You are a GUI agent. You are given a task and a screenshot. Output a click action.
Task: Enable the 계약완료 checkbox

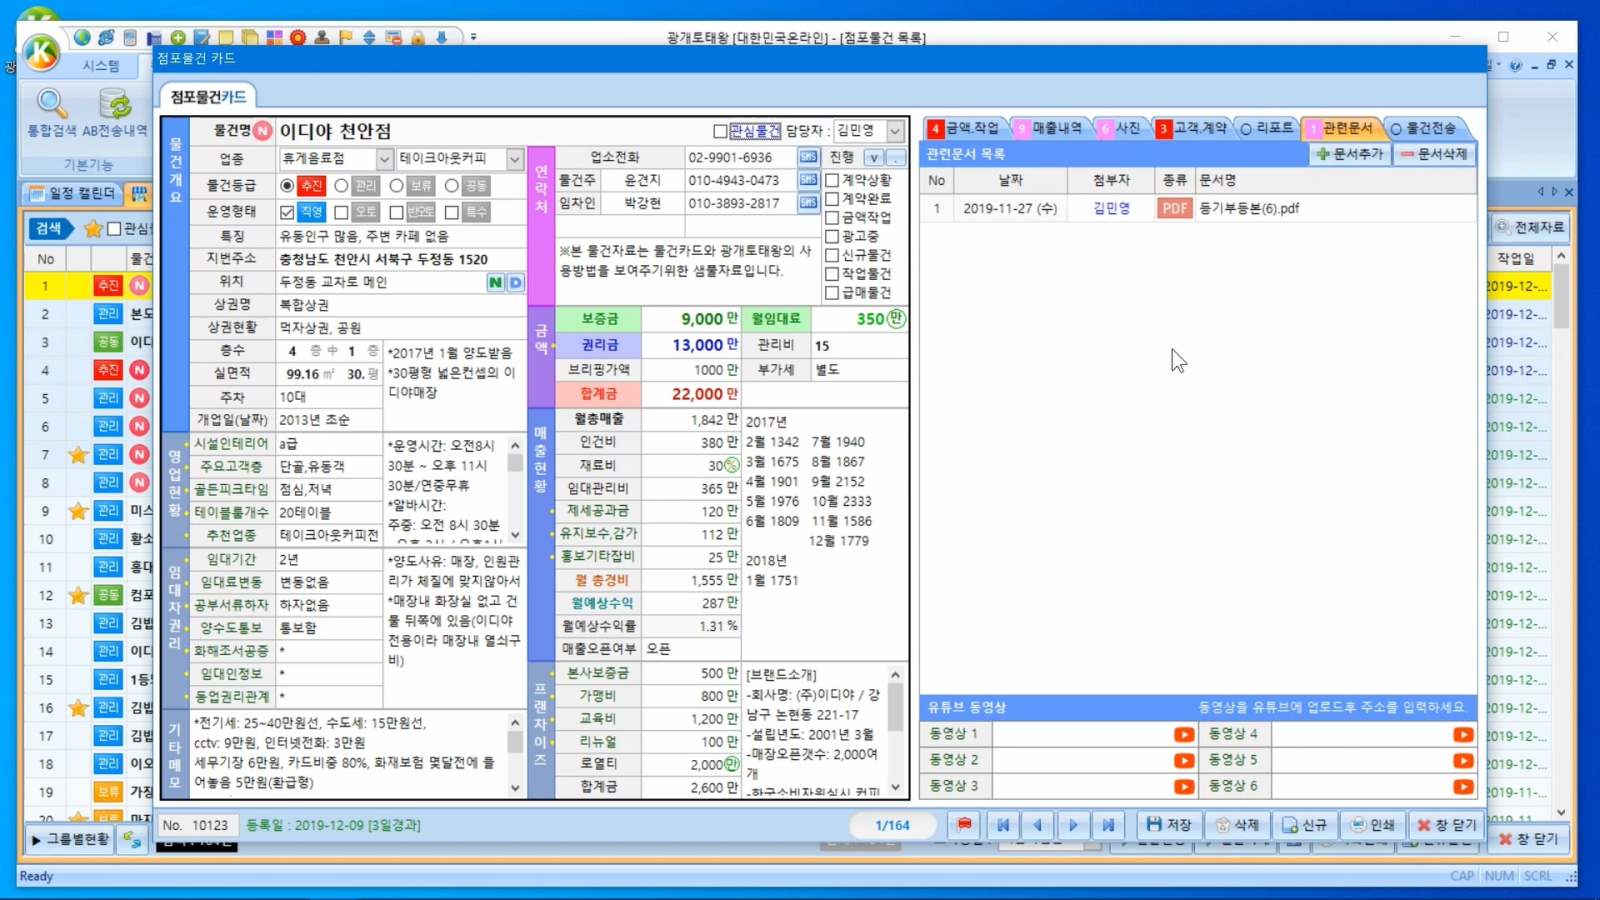point(832,199)
